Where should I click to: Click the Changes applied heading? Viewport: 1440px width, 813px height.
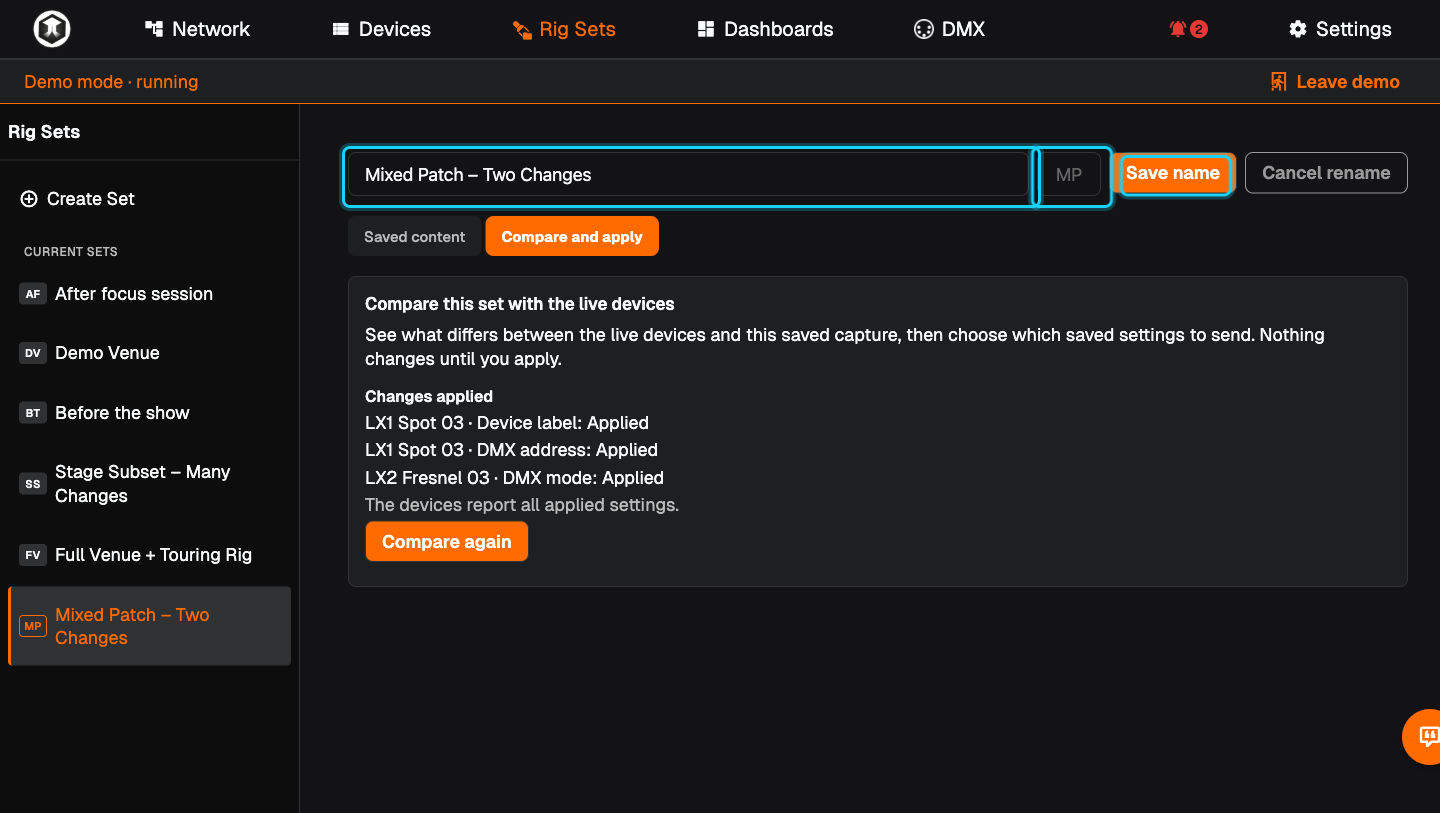429,396
